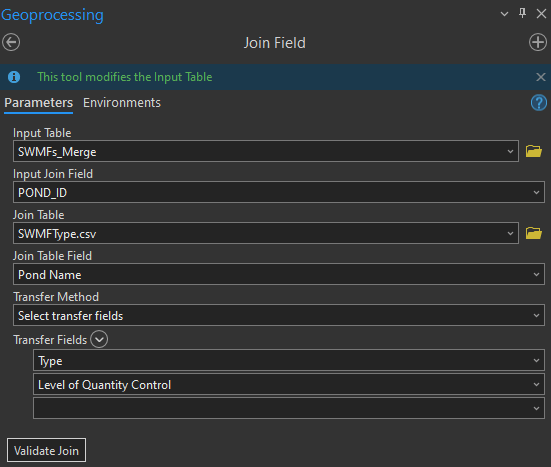The height and width of the screenshot is (467, 551).
Task: Click the SWMFs_Merge input table field
Action: click(x=266, y=151)
